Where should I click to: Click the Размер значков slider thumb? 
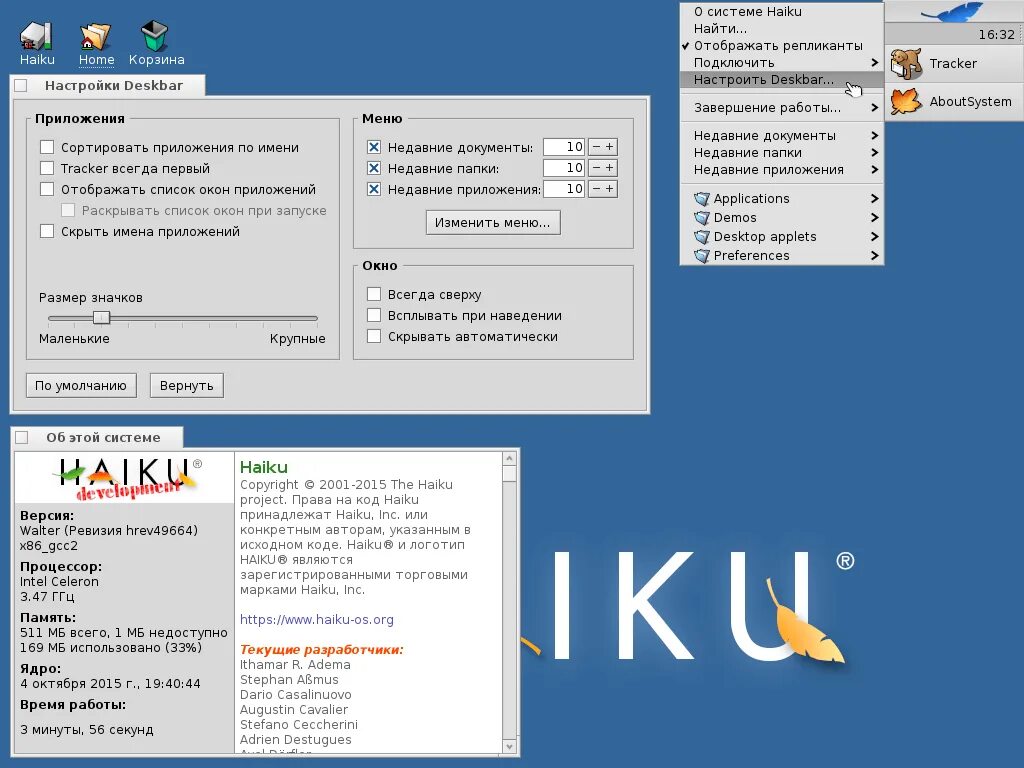click(x=101, y=317)
